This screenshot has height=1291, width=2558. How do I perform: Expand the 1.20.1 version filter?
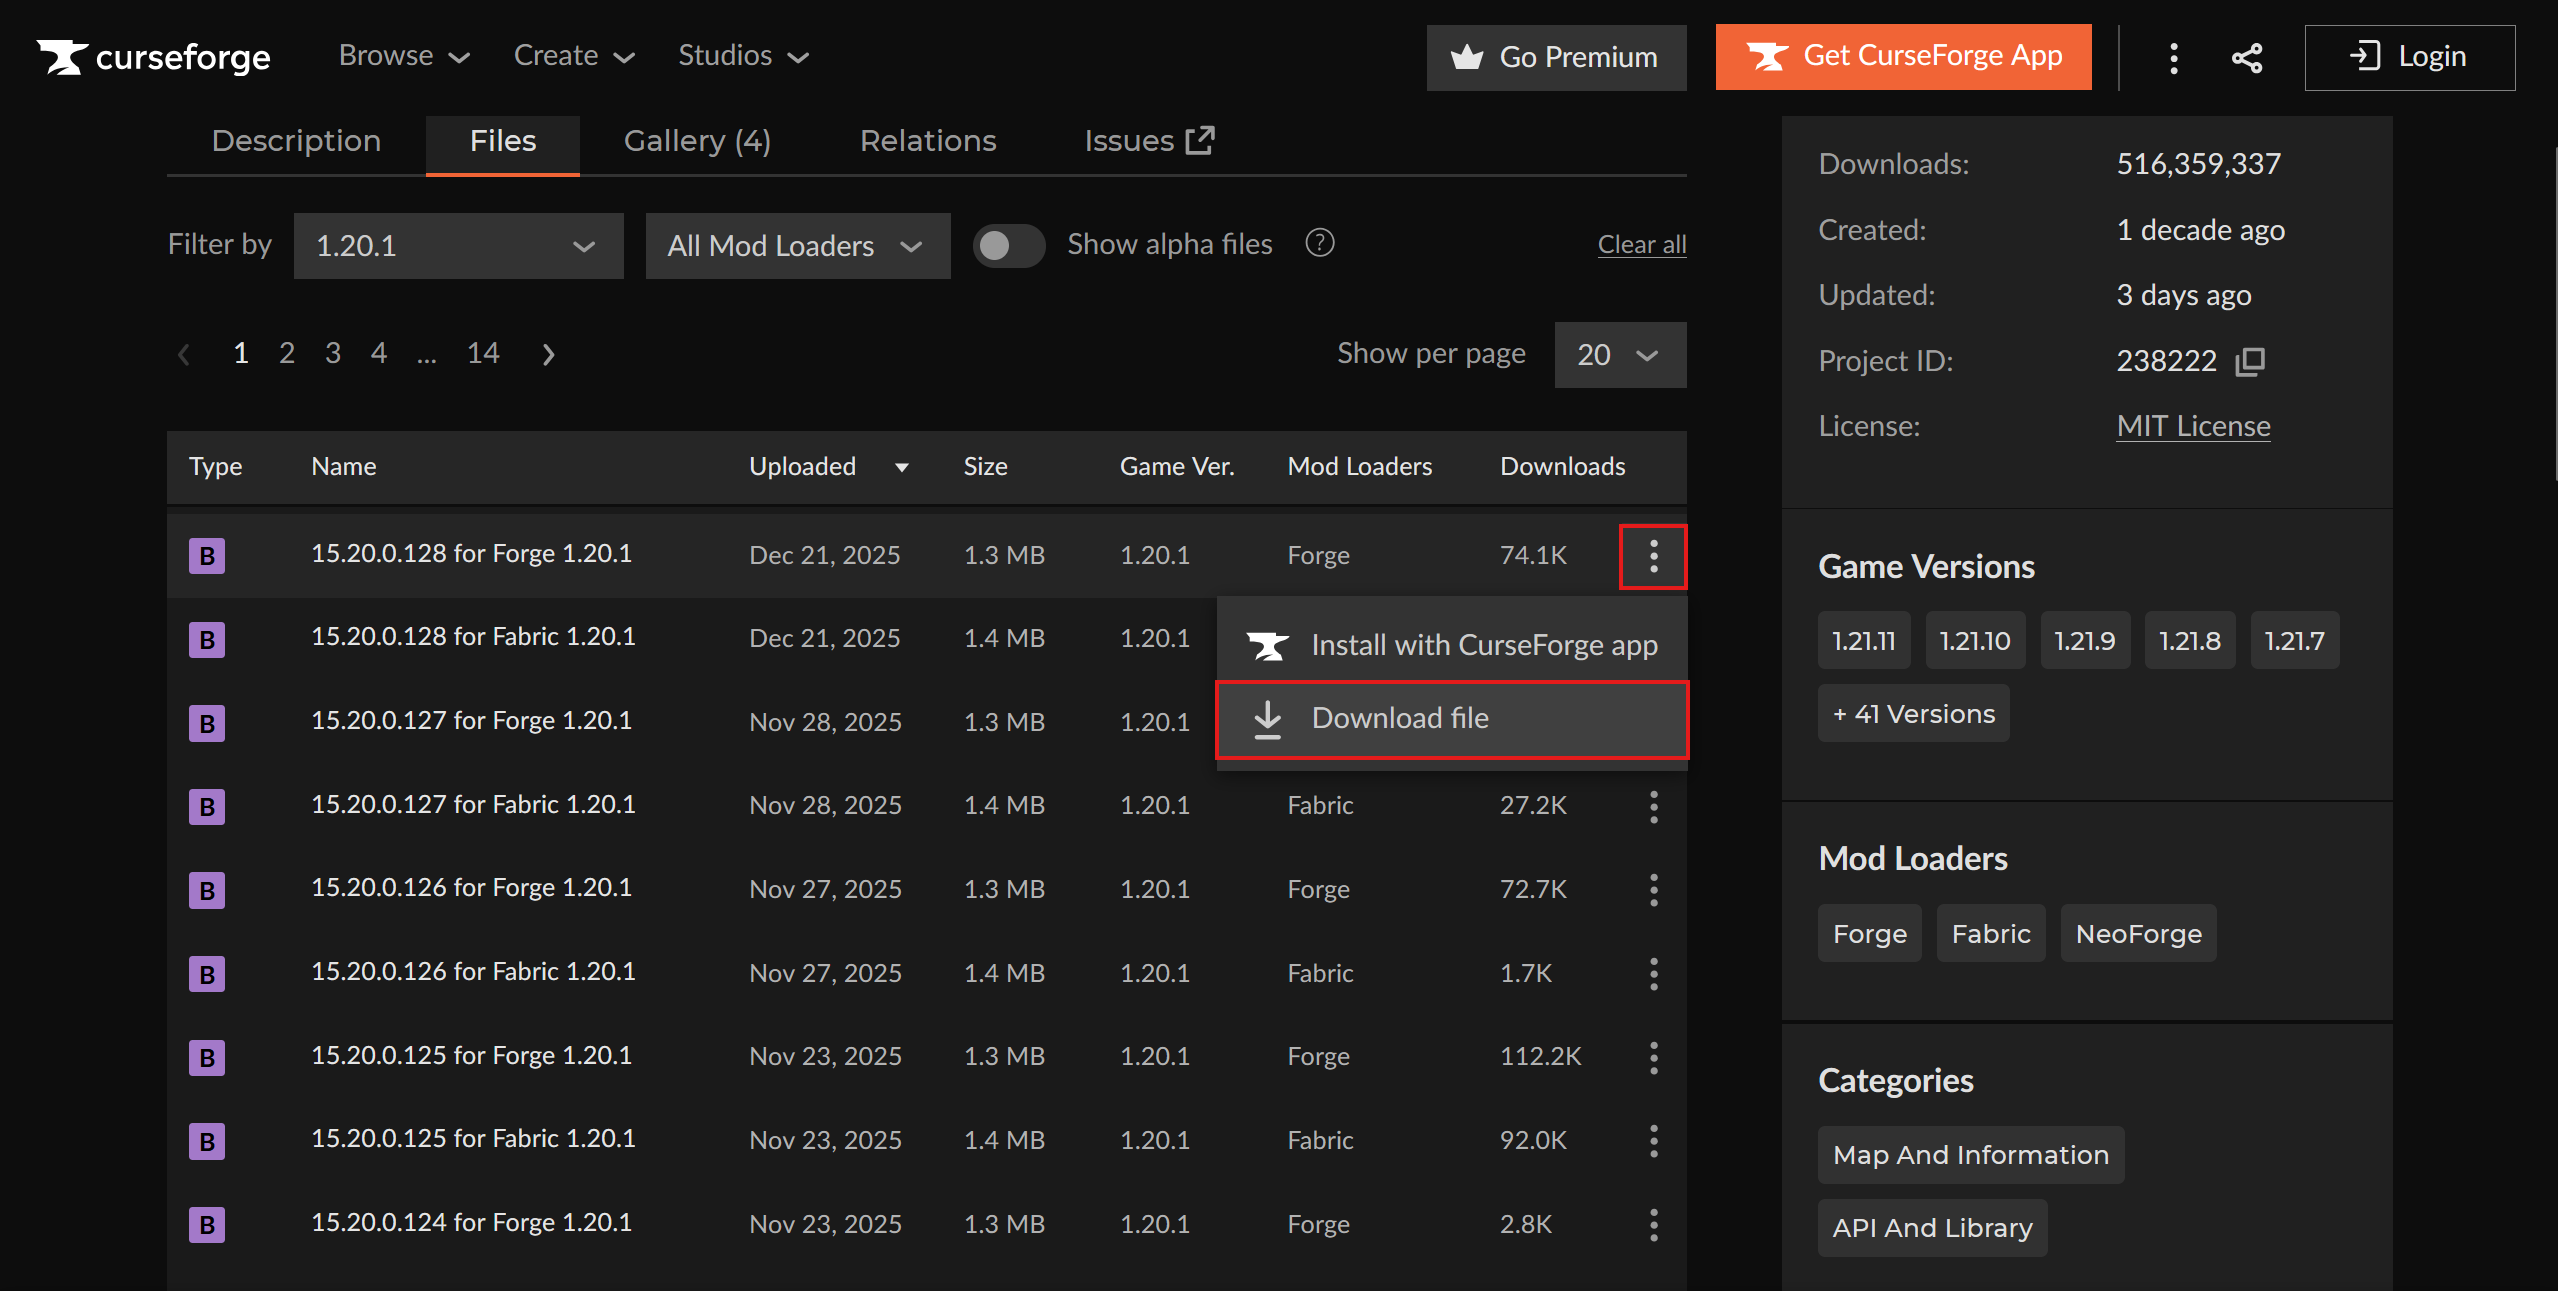[x=458, y=246]
